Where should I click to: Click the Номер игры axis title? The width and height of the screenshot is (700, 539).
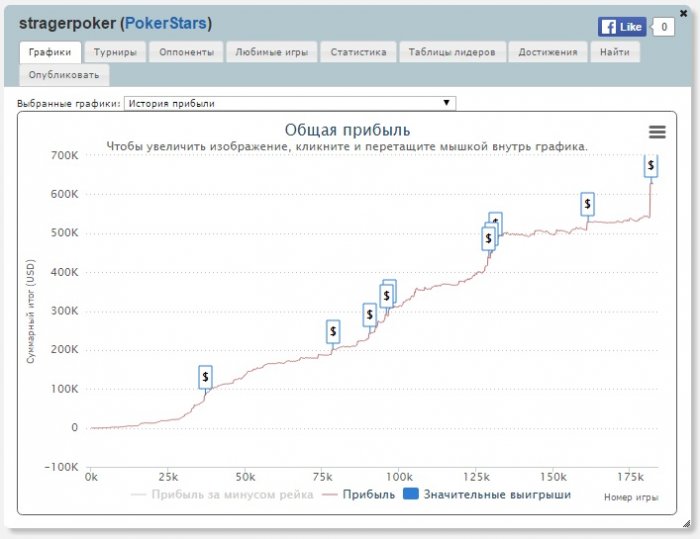(631, 497)
